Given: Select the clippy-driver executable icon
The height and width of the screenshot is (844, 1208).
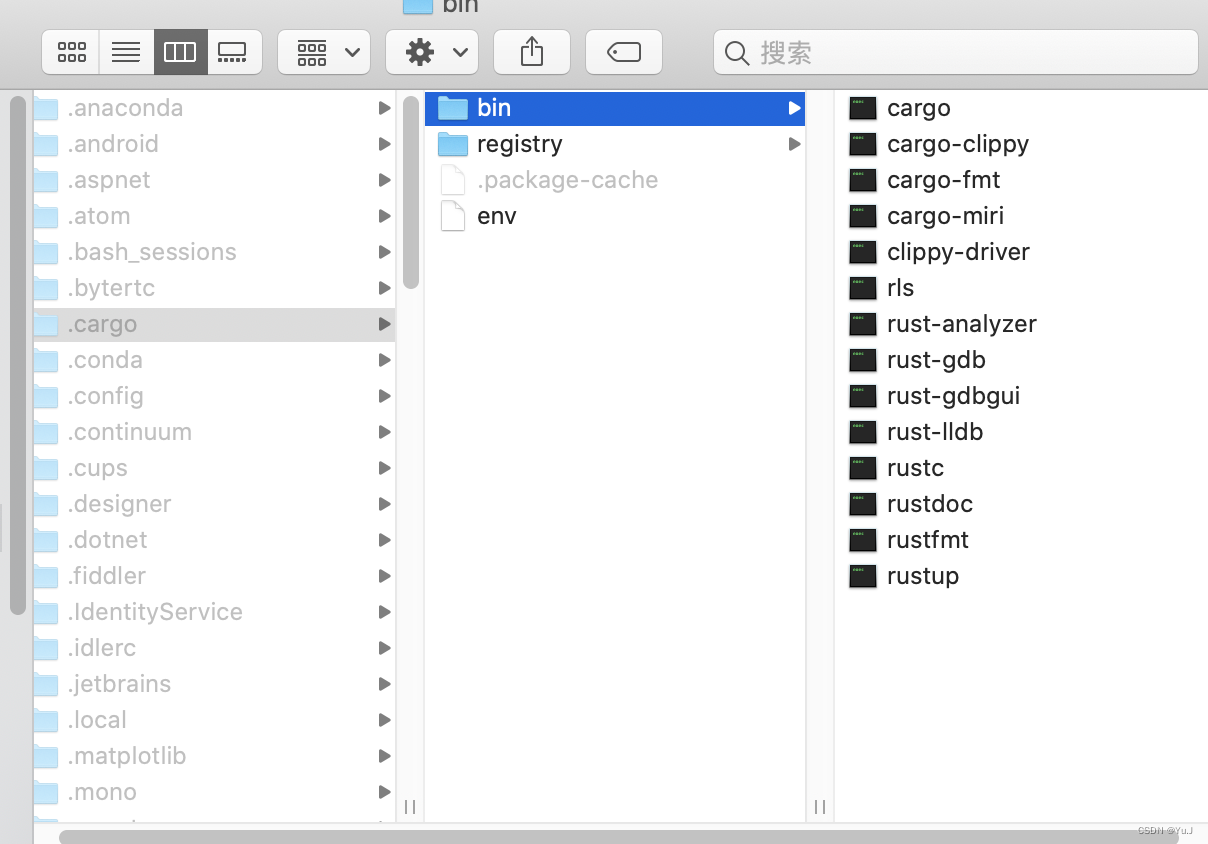Looking at the screenshot, I should pyautogui.click(x=863, y=252).
